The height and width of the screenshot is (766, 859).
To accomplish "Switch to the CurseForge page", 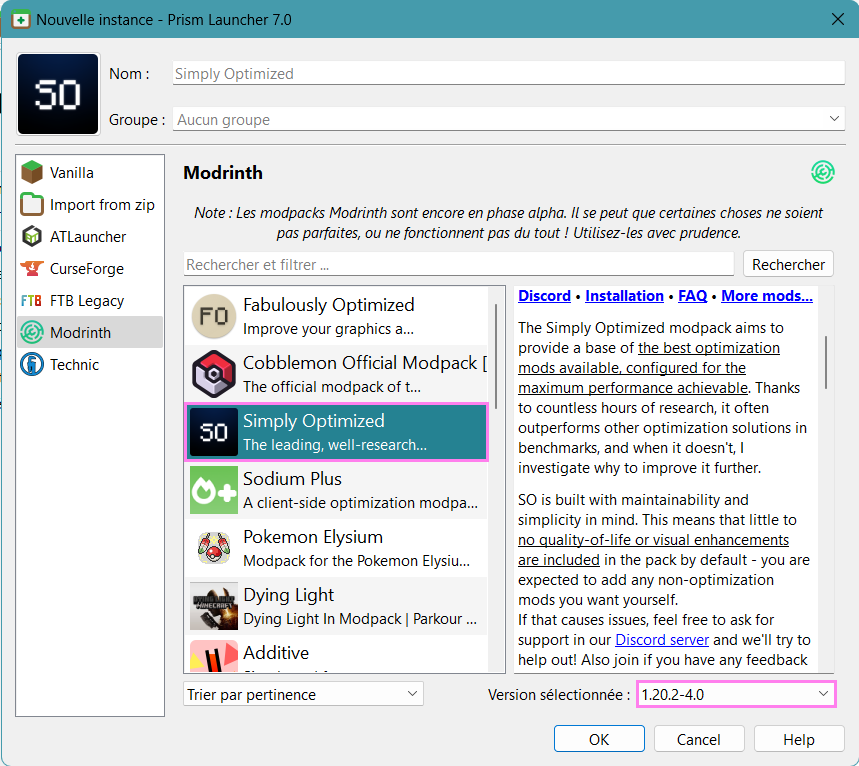I will click(90, 268).
